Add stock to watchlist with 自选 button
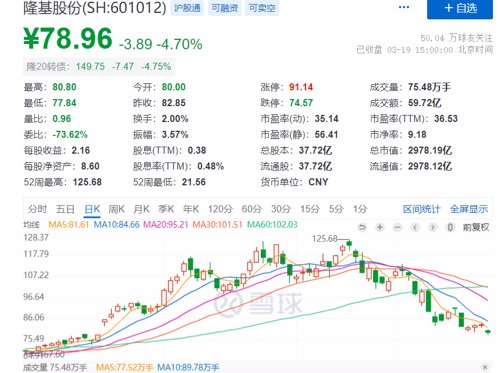The height and width of the screenshot is (373, 500). click(460, 8)
